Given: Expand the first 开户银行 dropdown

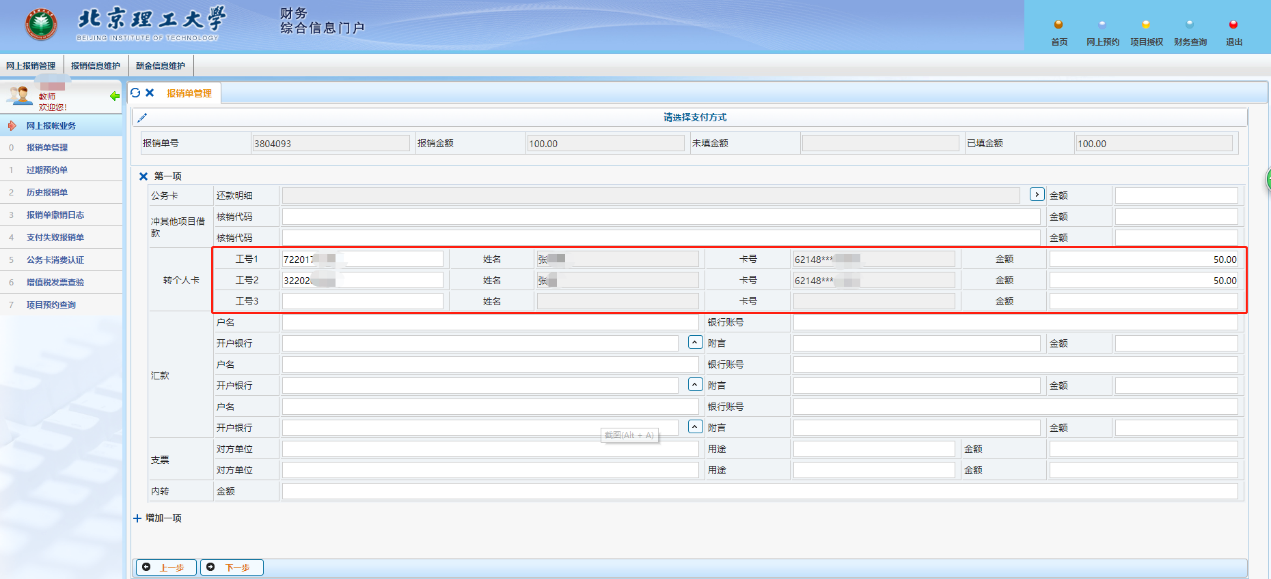Looking at the screenshot, I should [x=695, y=343].
